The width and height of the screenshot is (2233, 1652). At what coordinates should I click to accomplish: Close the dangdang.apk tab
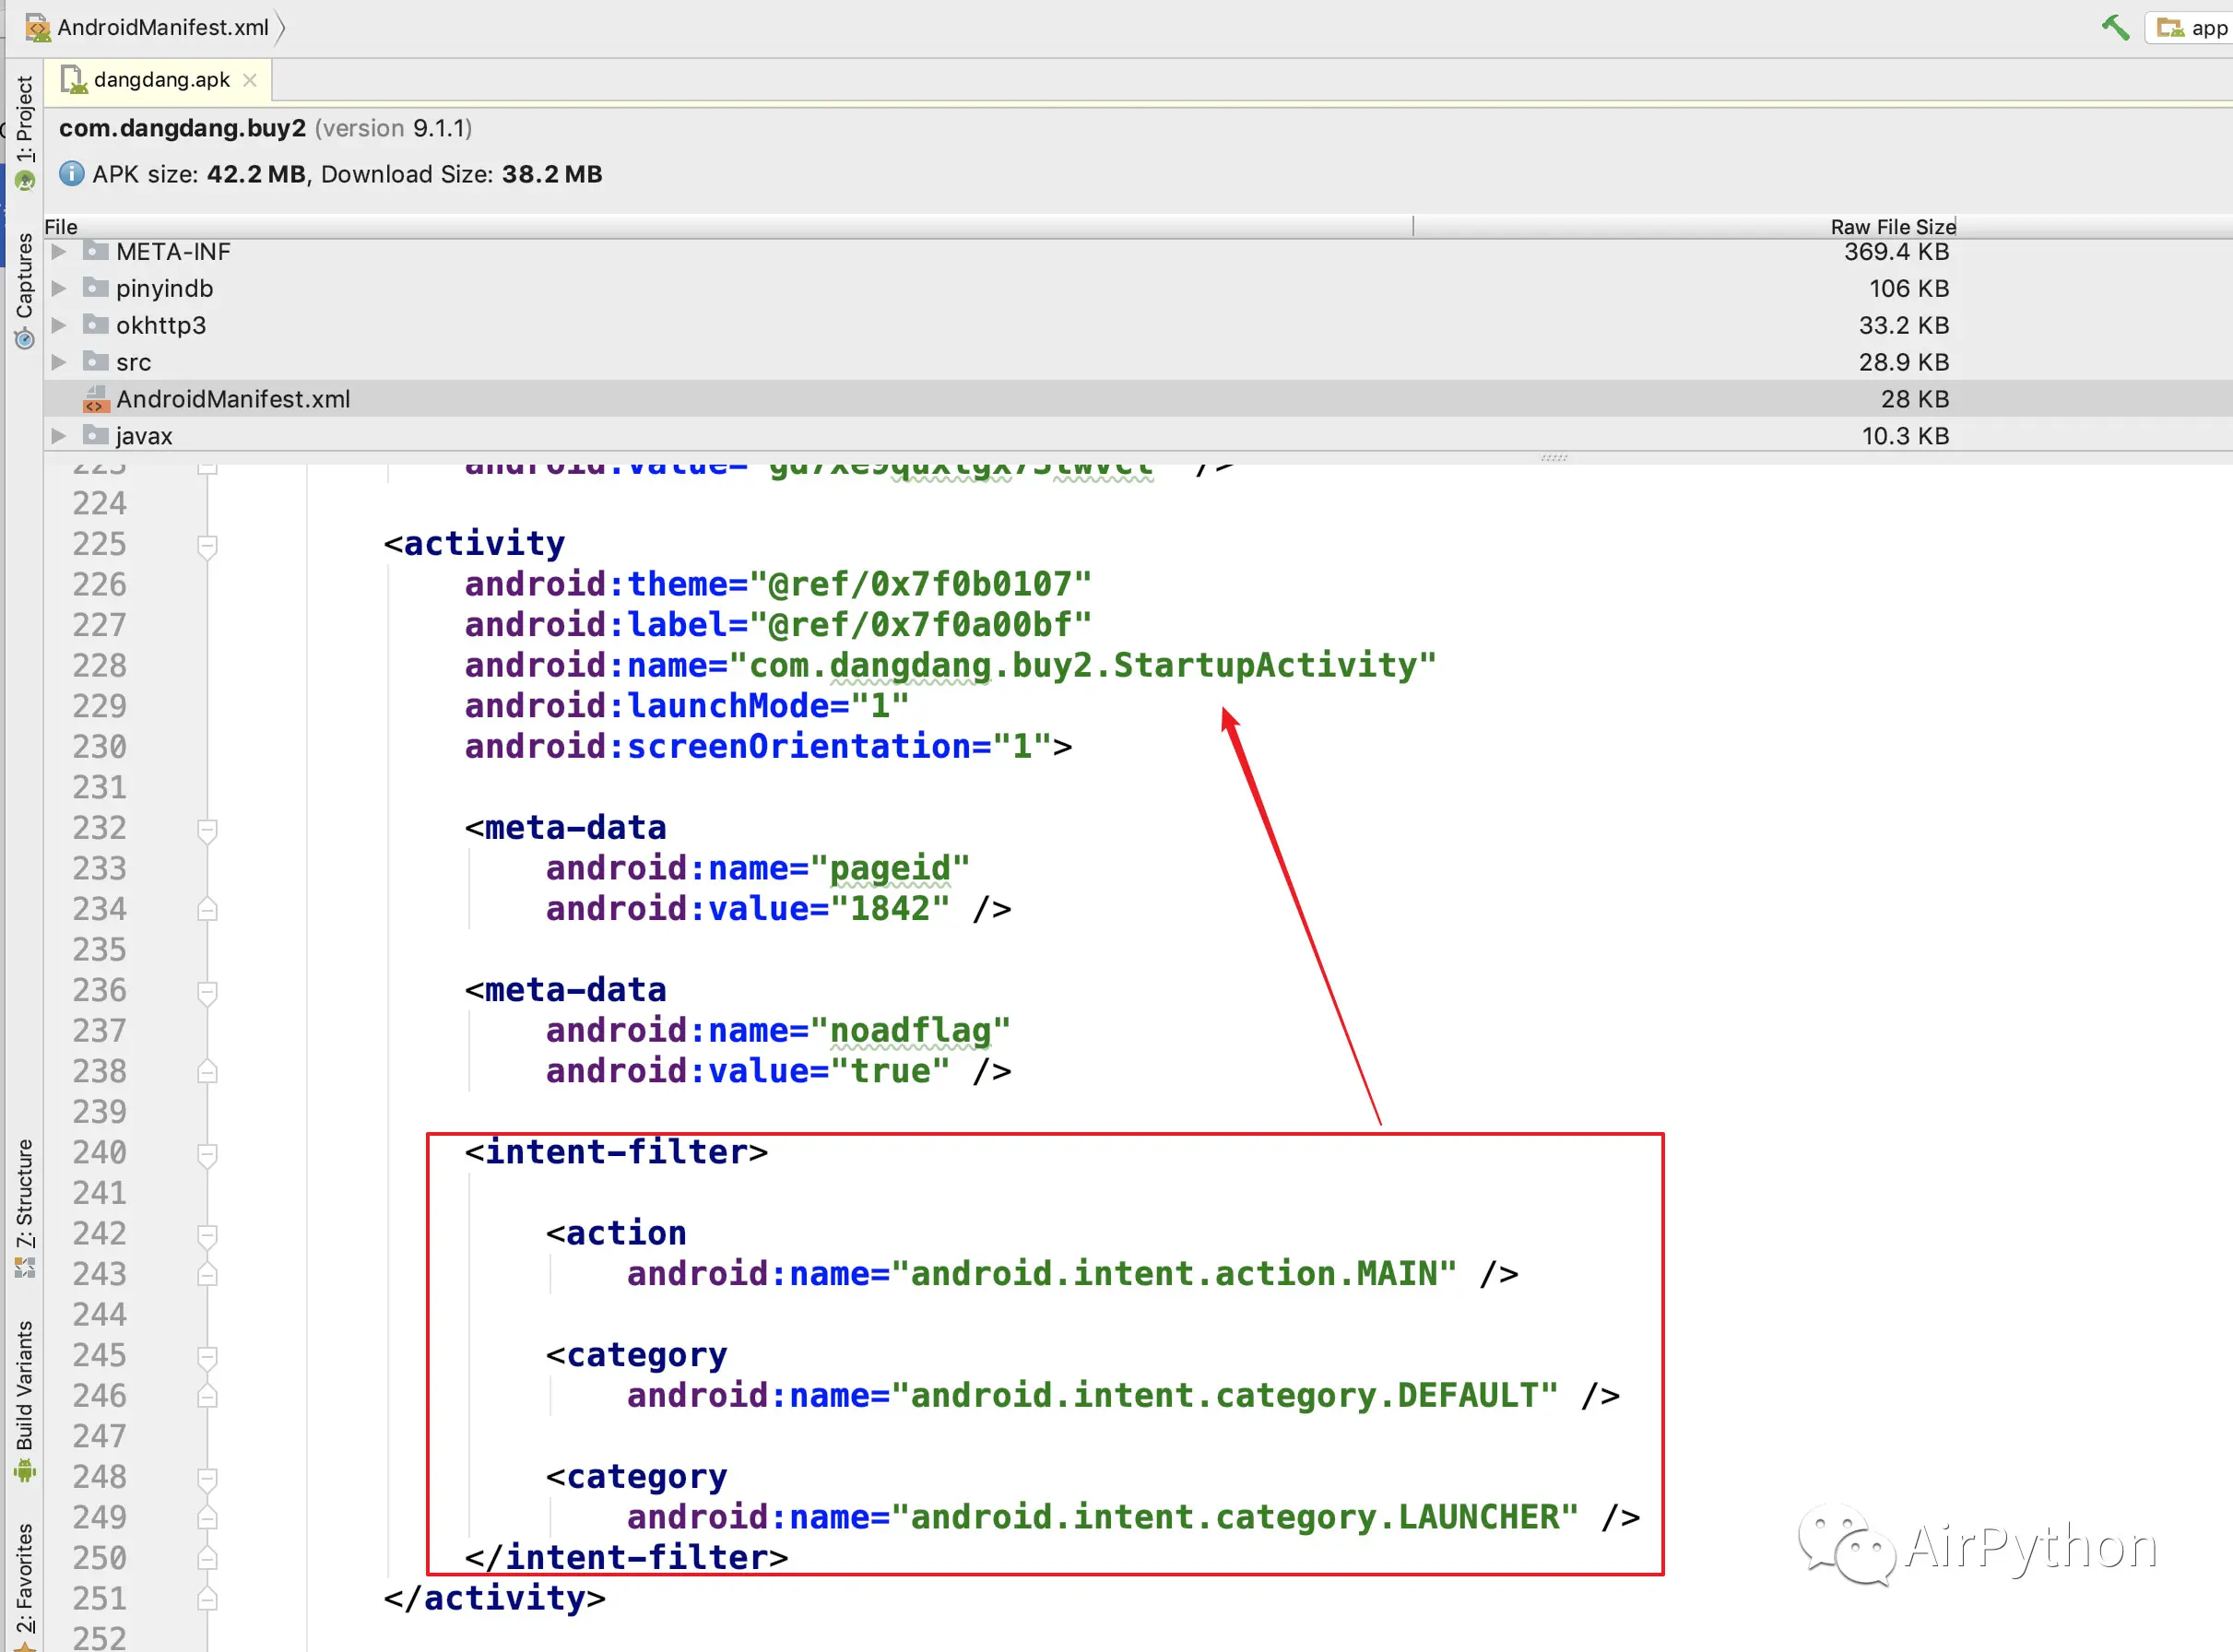tap(250, 80)
